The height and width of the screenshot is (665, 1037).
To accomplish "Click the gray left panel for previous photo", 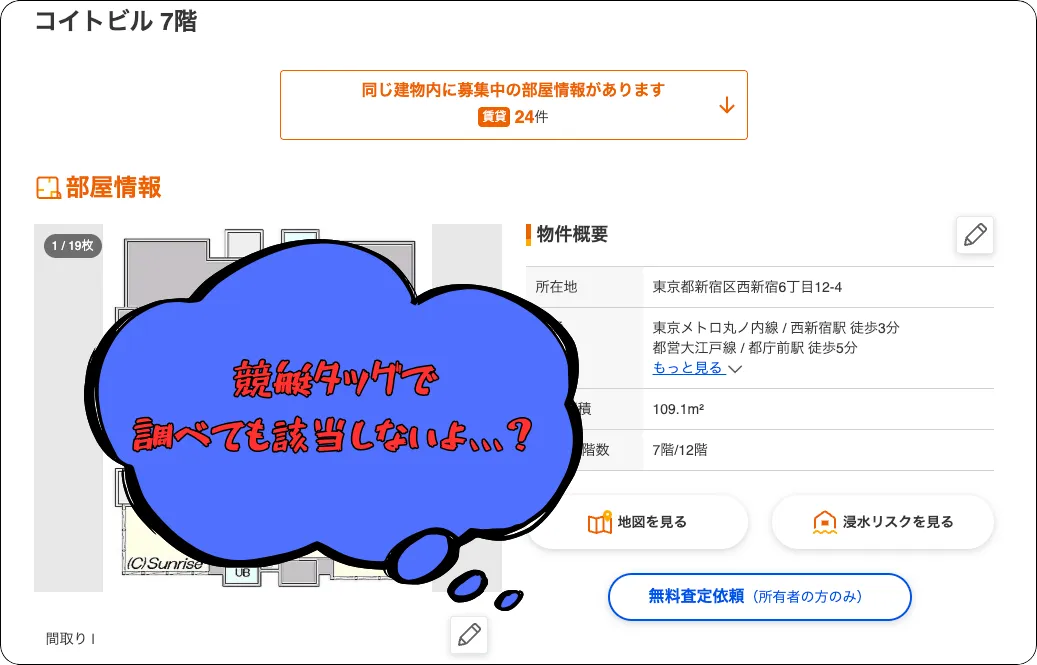I will [x=69, y=408].
